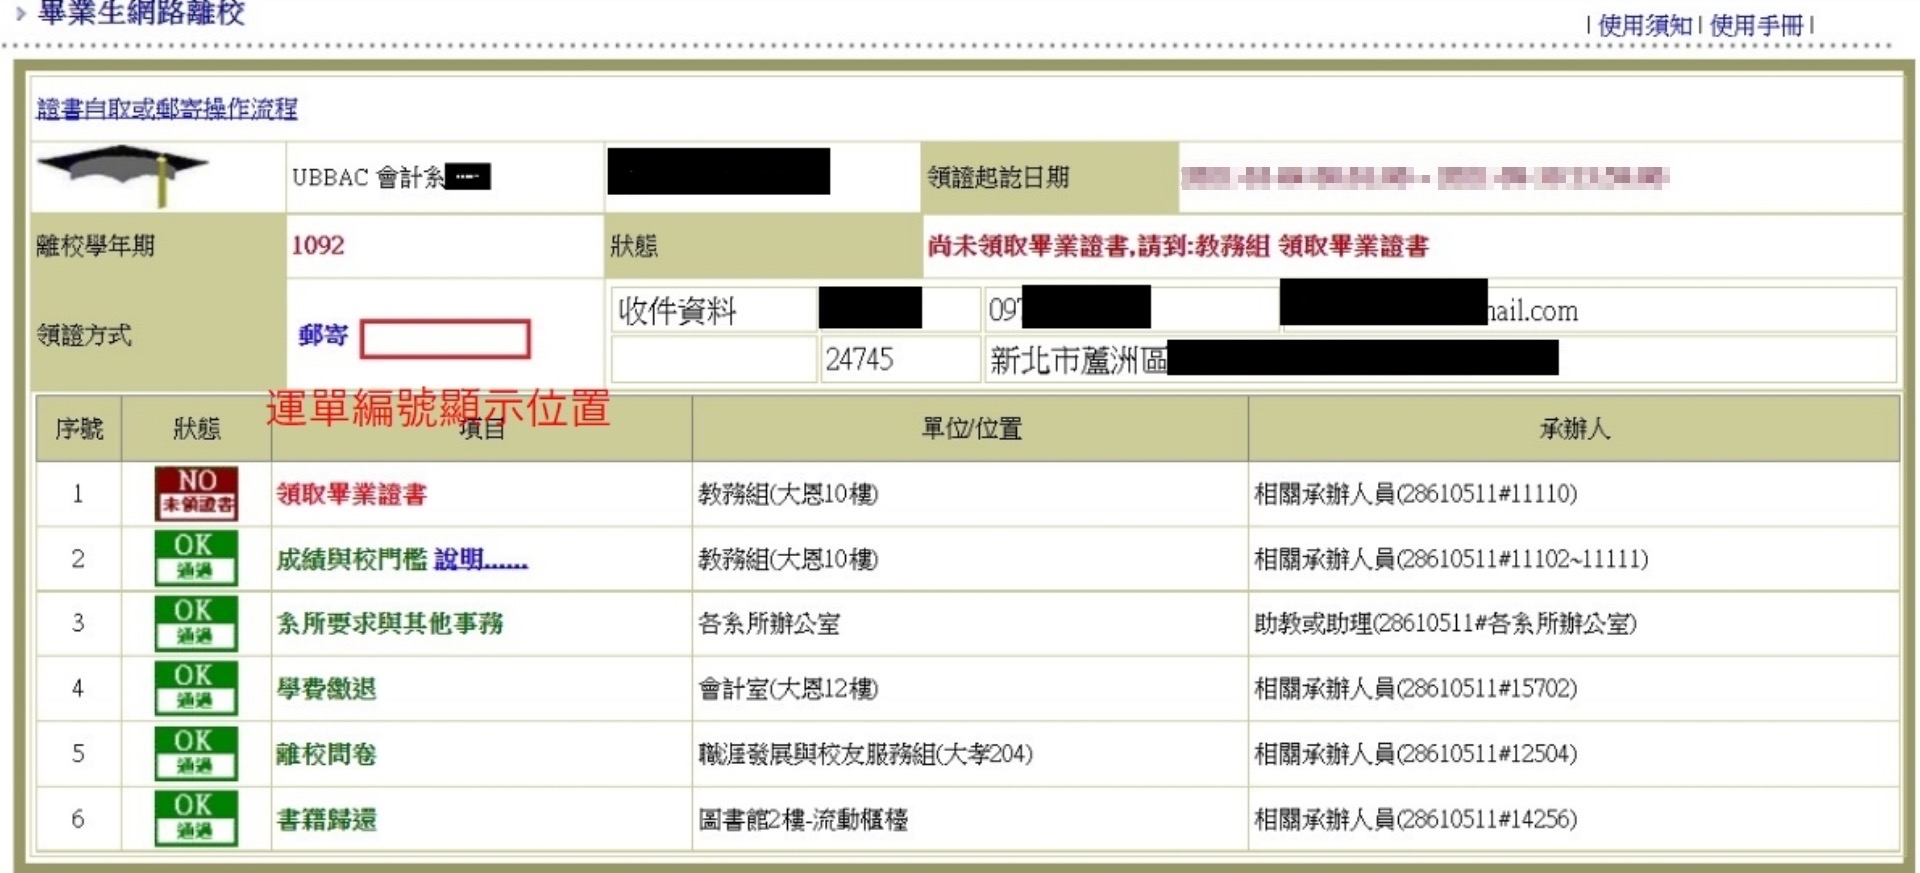Click the 郵寄 pickup method label
Image resolution: width=1920 pixels, height=873 pixels.
click(x=323, y=335)
